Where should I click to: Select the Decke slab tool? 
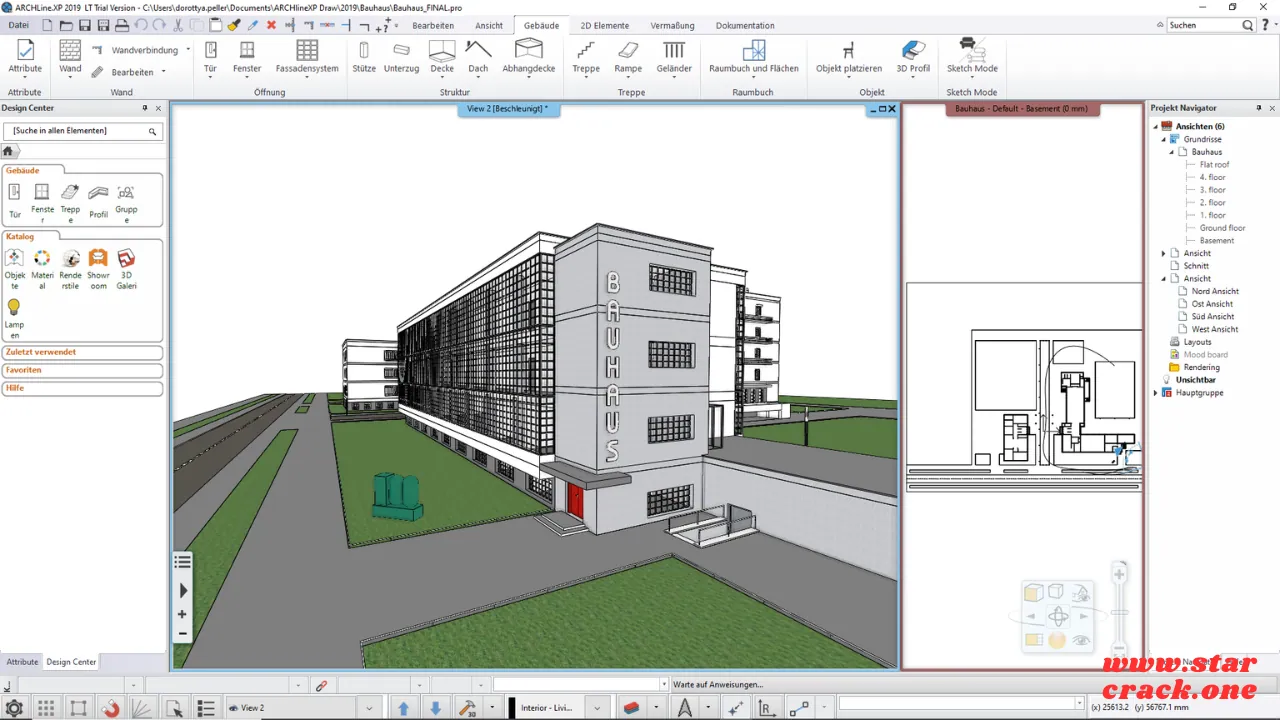click(x=442, y=56)
